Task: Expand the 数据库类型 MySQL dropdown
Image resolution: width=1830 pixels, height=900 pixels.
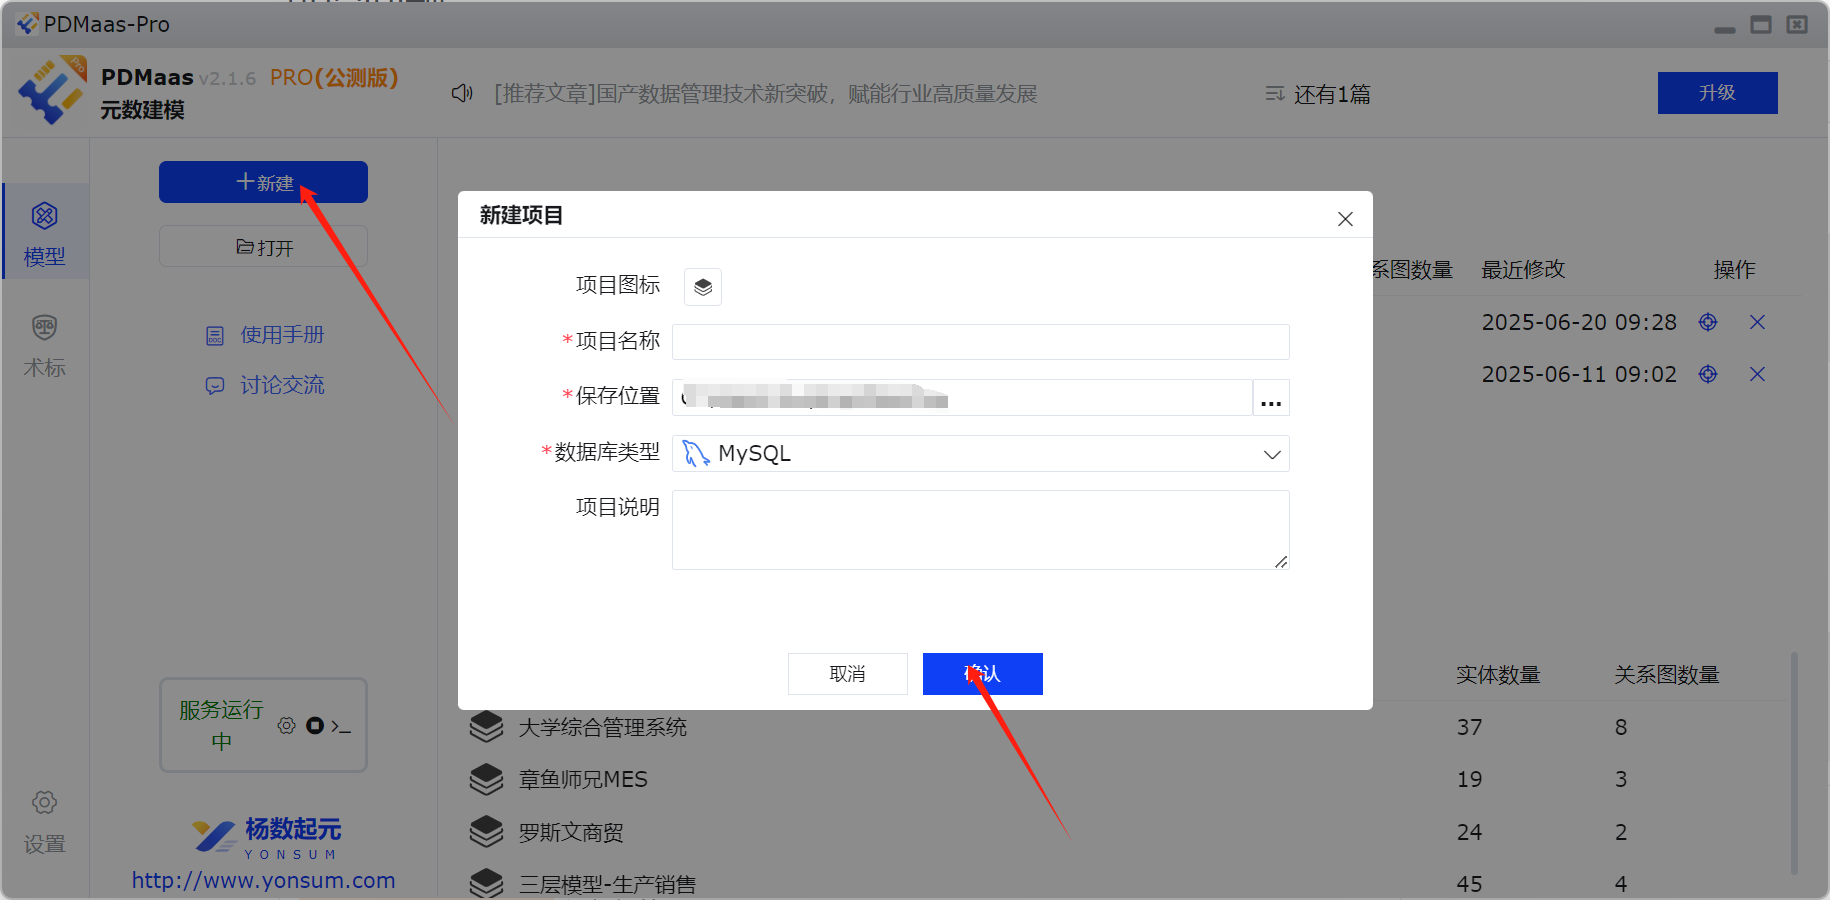Action: (x=1271, y=454)
